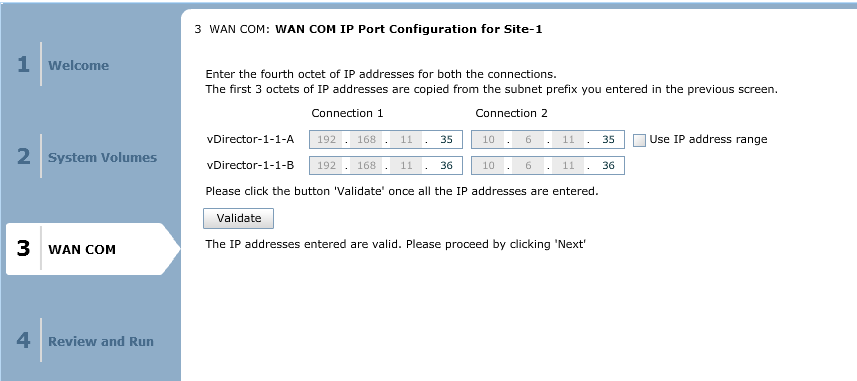Click the 10 octet for vDirector-1-1-A Connection 2
Screen dimensions: 857x381
(489, 139)
